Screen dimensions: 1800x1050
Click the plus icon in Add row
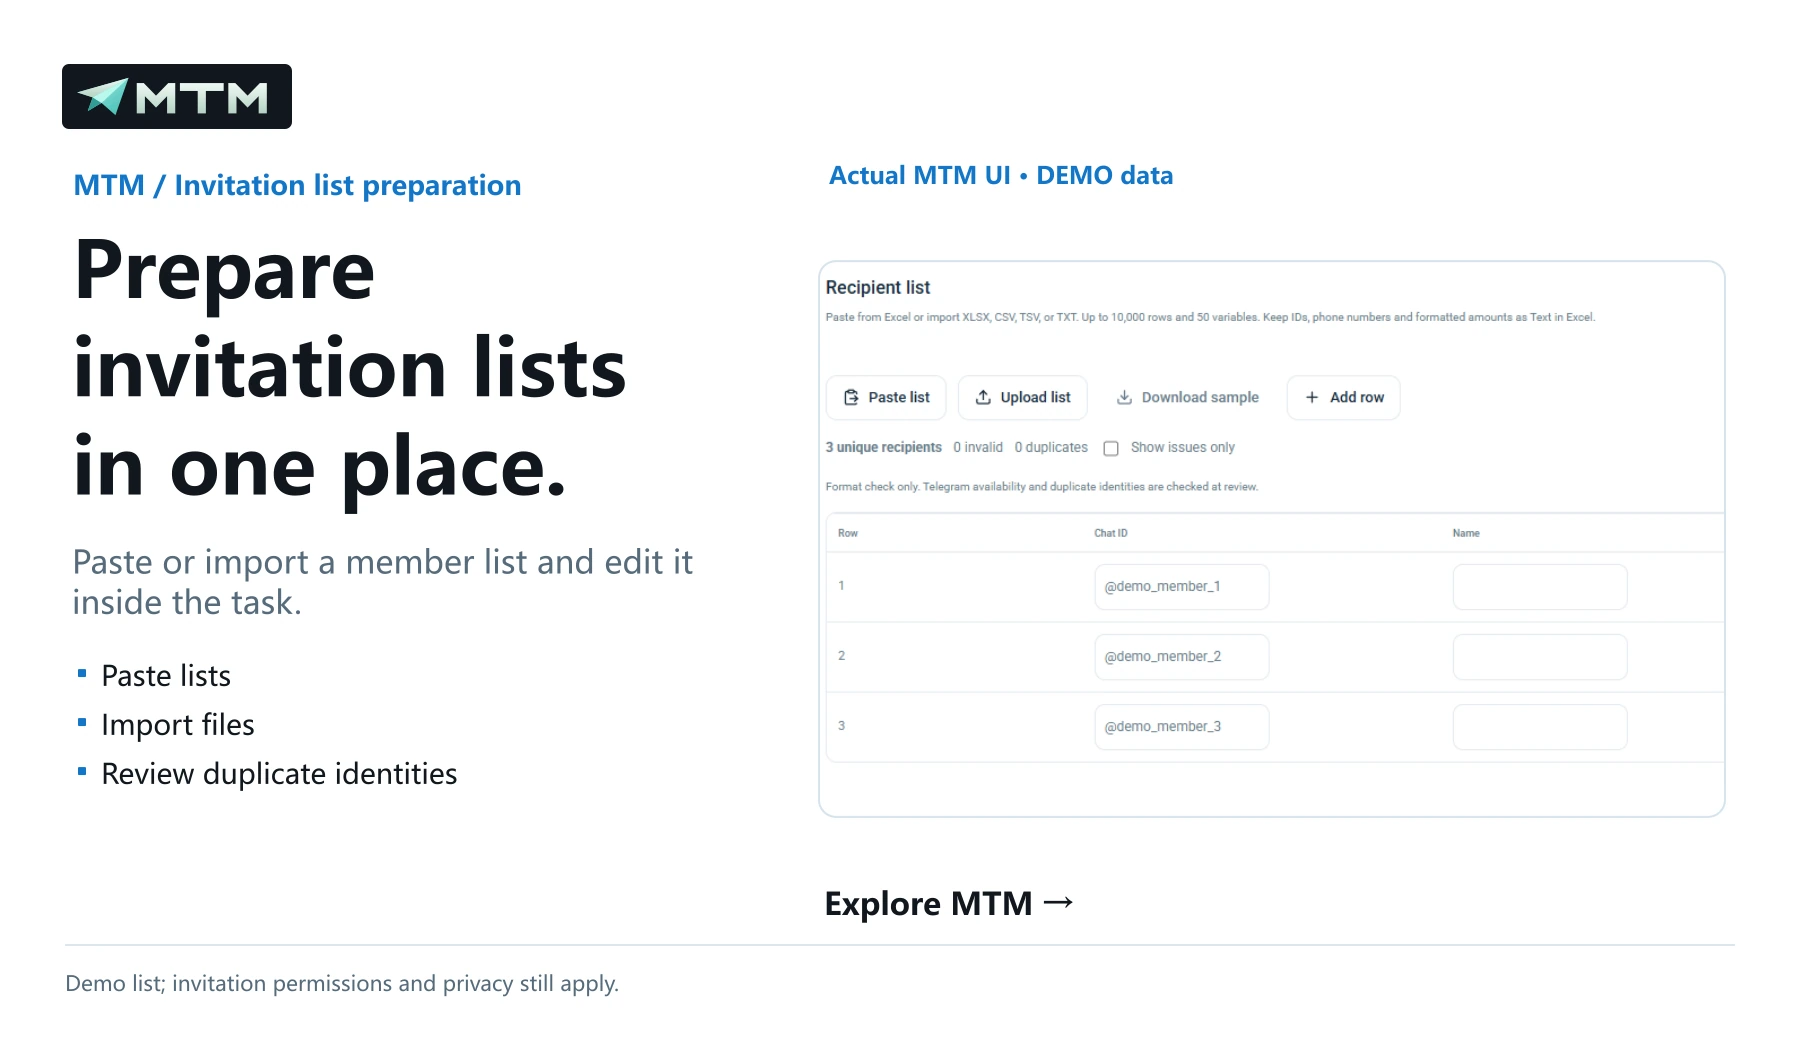[x=1312, y=397]
